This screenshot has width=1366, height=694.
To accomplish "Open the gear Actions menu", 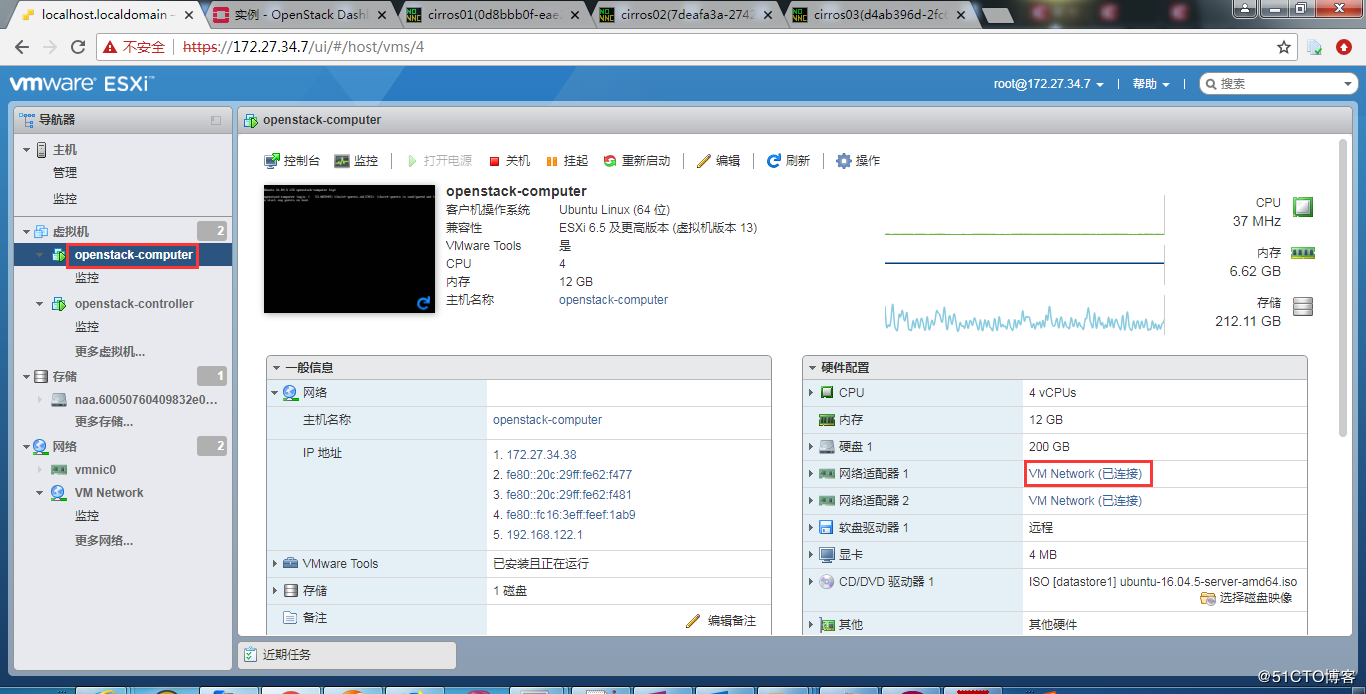I will coord(858,161).
